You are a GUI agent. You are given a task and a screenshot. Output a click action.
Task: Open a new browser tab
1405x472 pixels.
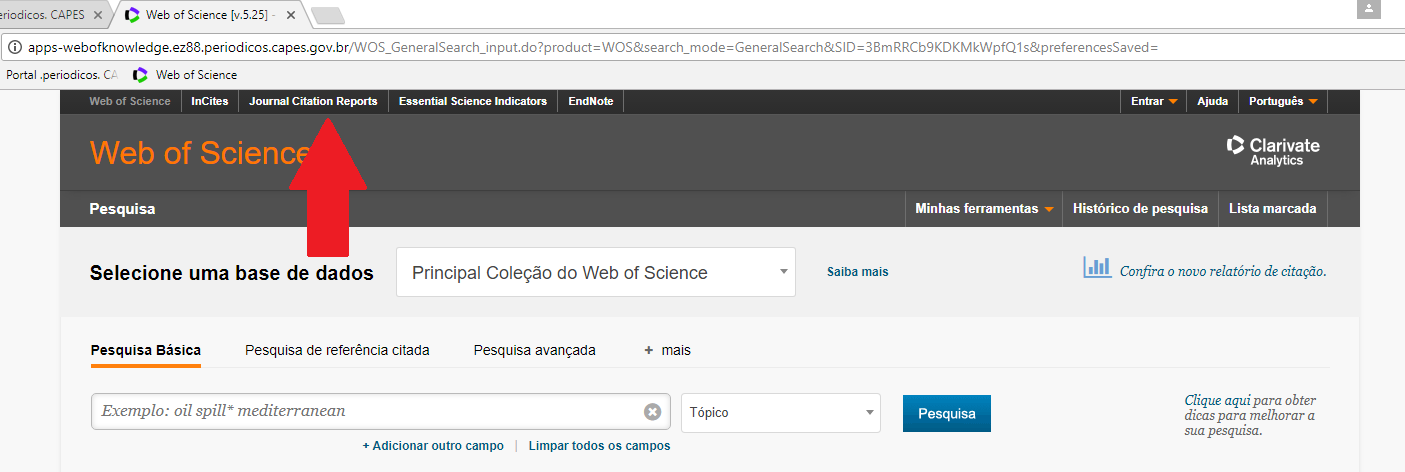pos(328,15)
